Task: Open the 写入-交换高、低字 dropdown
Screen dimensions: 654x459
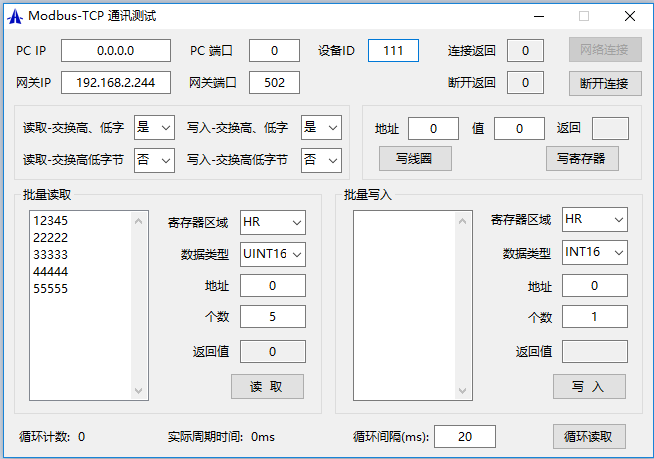Action: pyautogui.click(x=321, y=127)
